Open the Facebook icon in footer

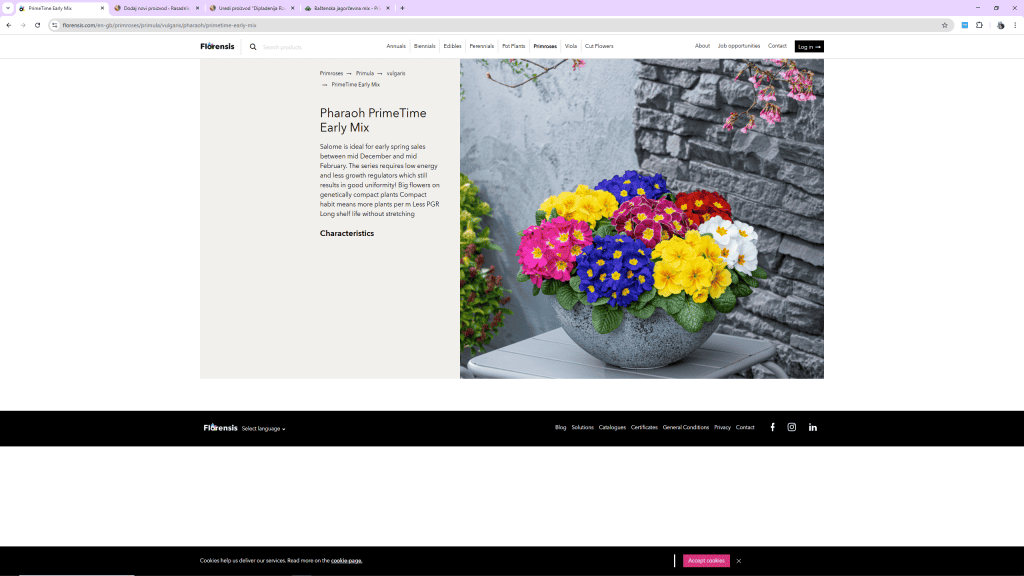pyautogui.click(x=773, y=427)
